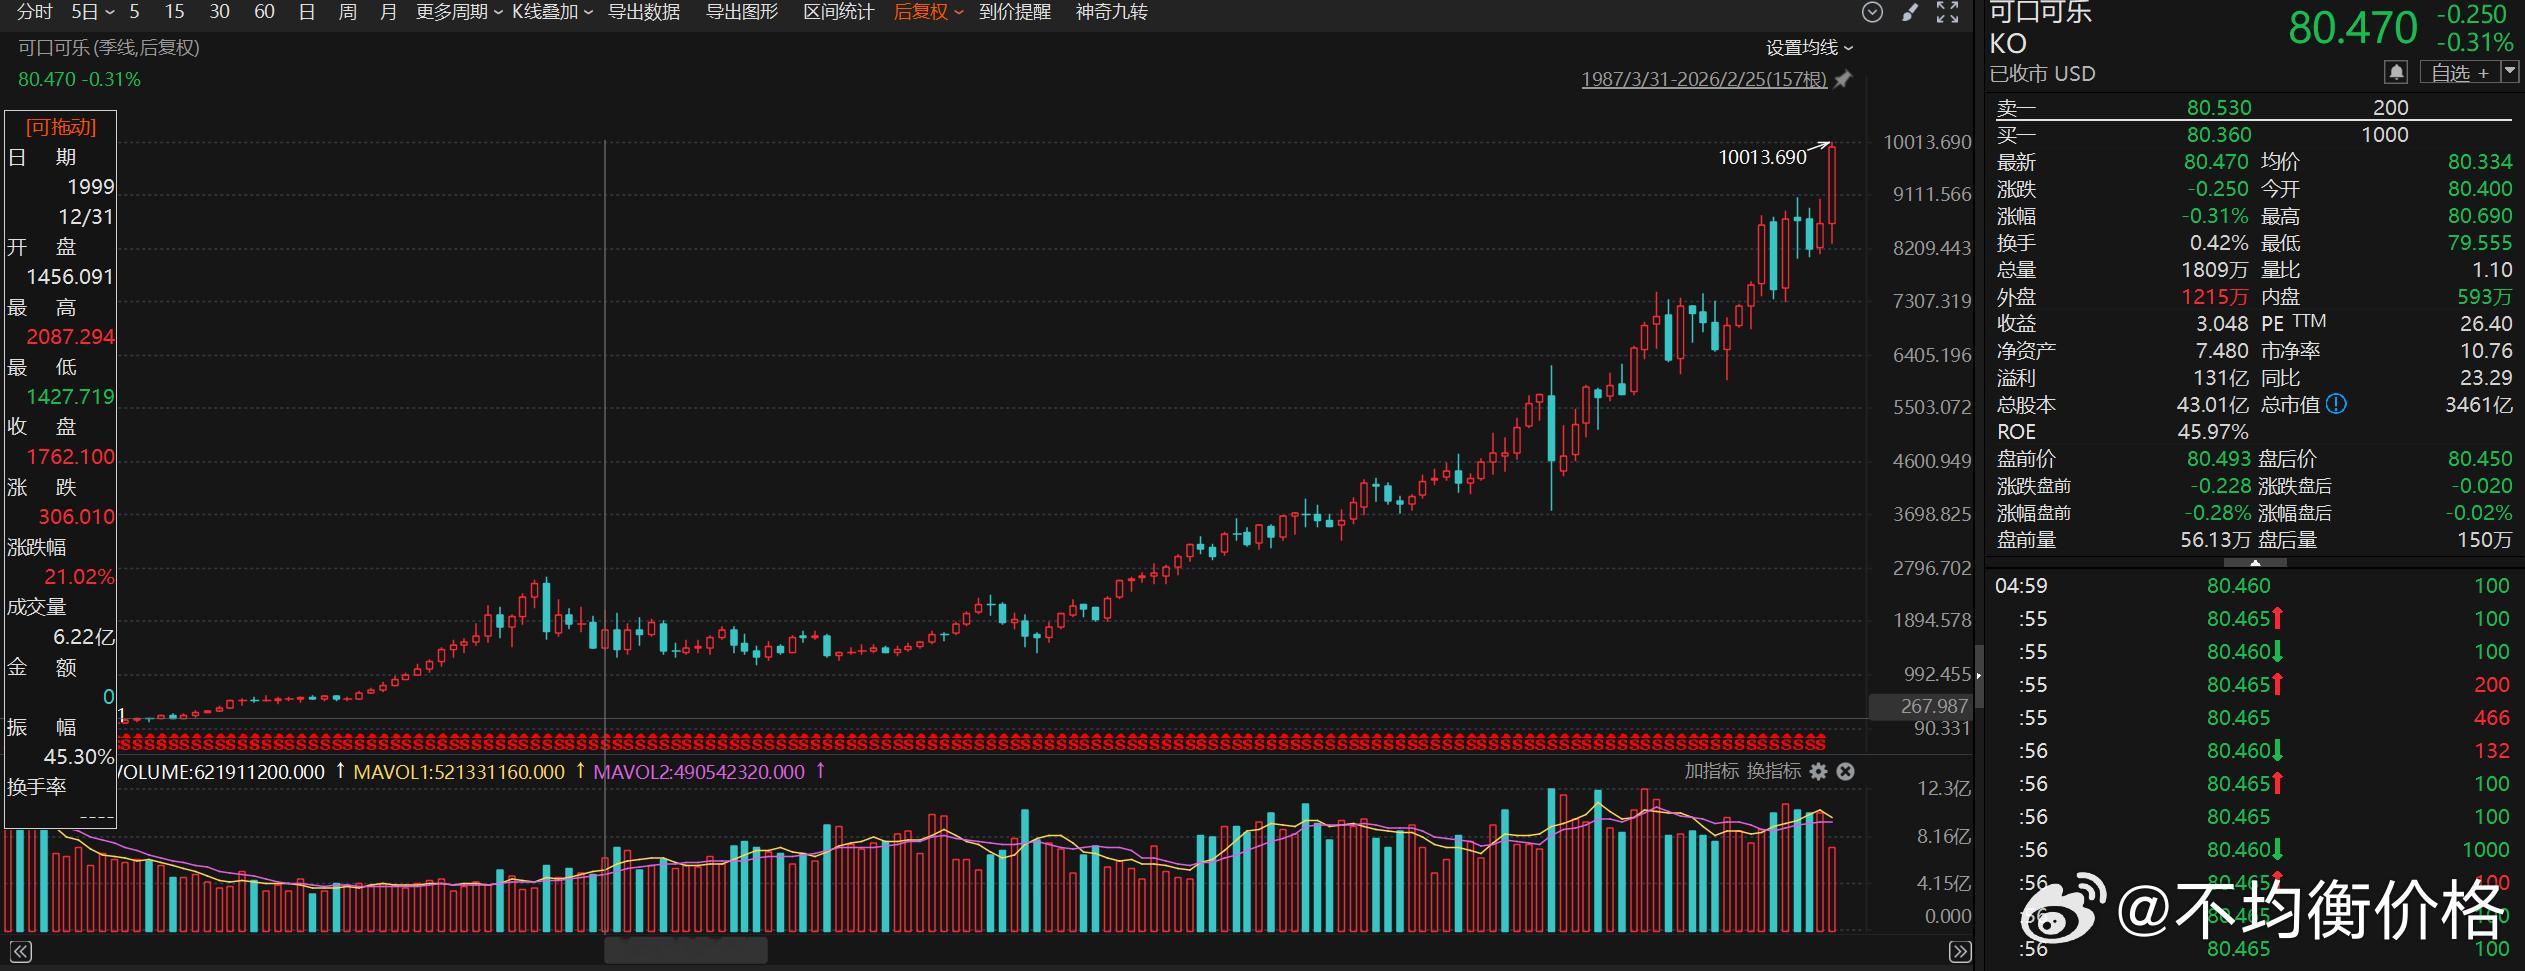Switch to the monthly 月 K-line tab
The height and width of the screenshot is (971, 2525).
click(x=389, y=12)
